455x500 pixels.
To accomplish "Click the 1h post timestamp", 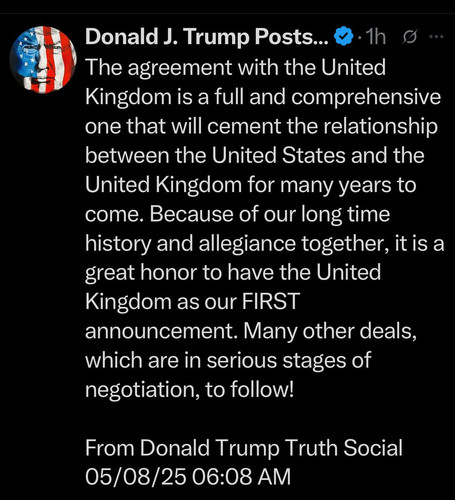I will [x=376, y=37].
